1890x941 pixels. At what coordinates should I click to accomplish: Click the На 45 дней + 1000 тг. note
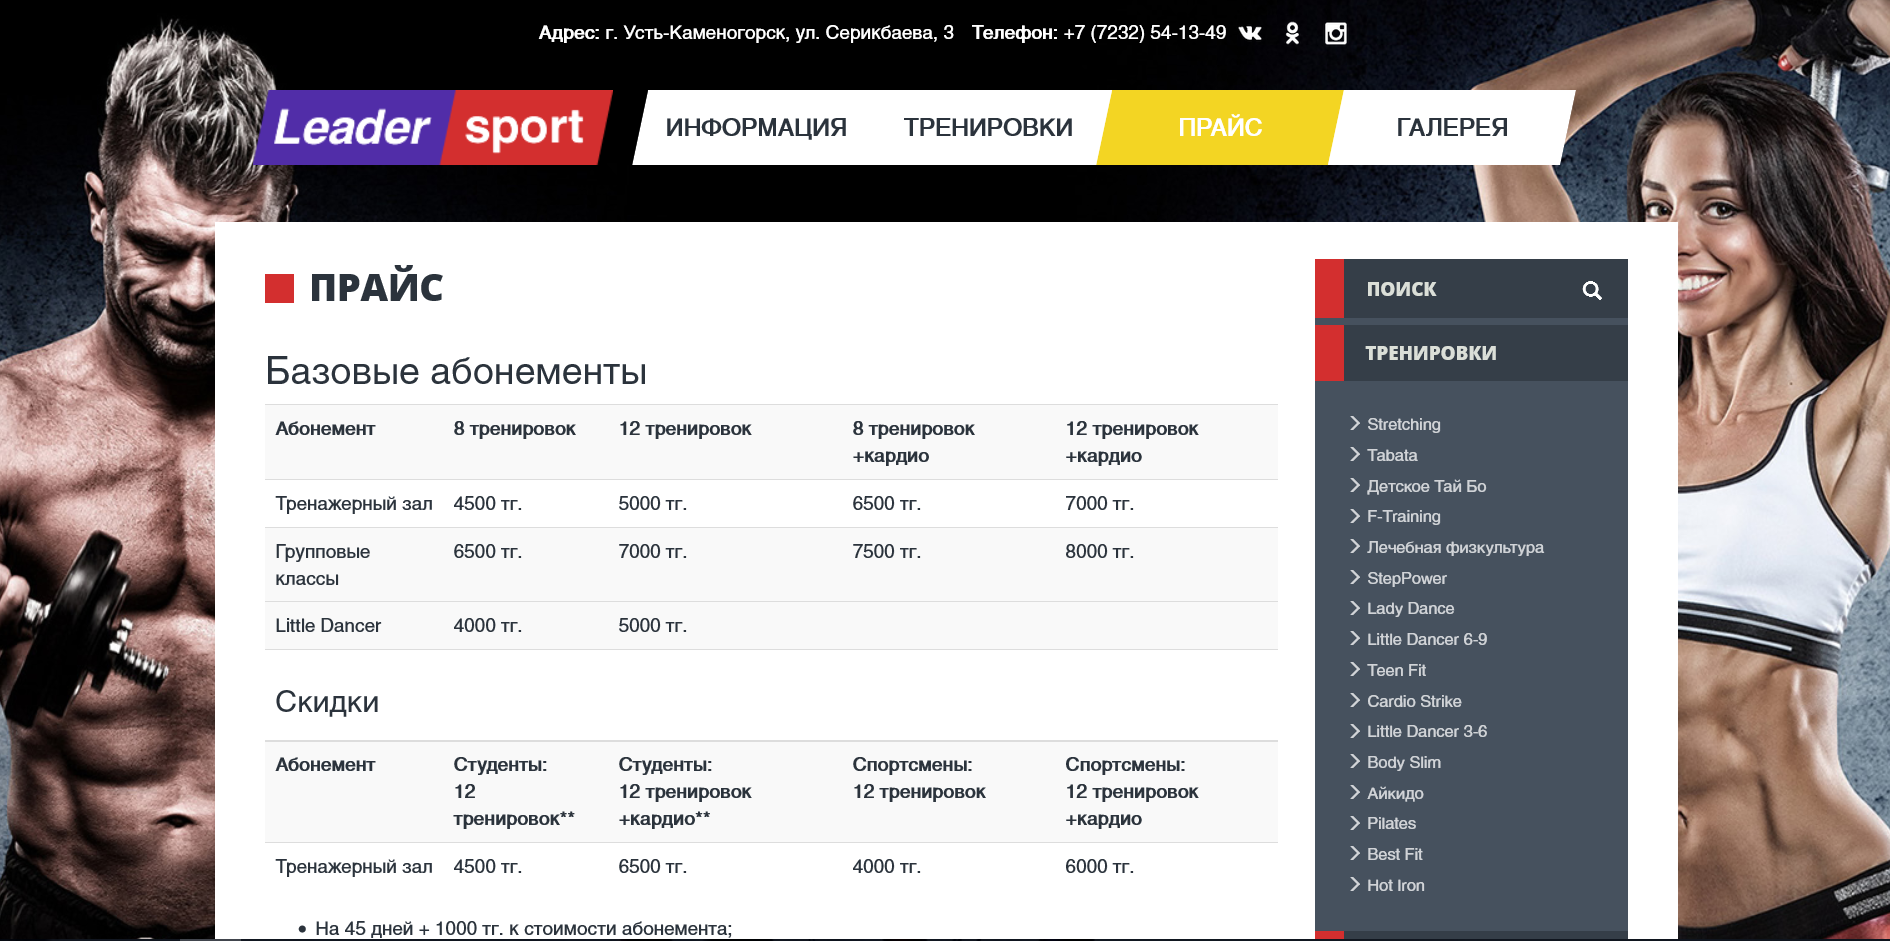coord(523,929)
